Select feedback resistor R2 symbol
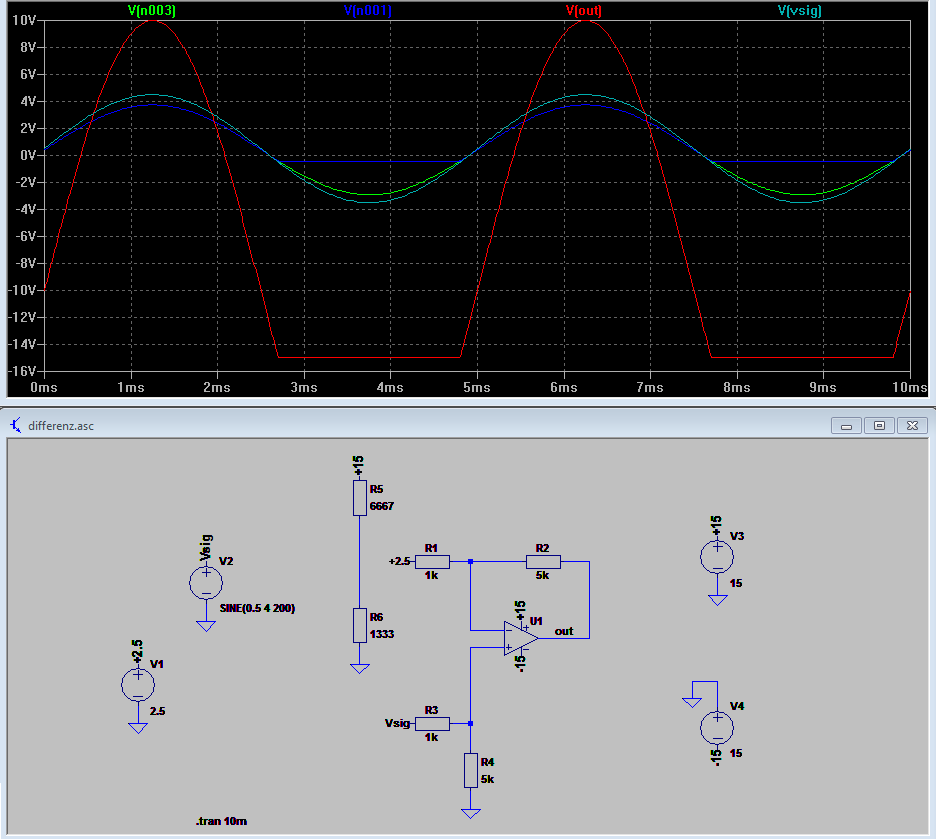The width and height of the screenshot is (936, 839). (x=544, y=562)
